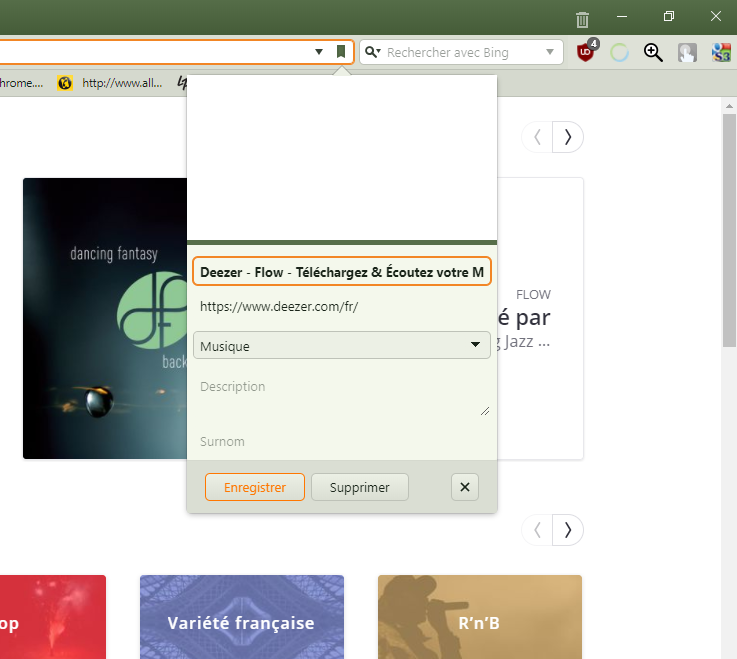Viewport: 737px width, 659px height.
Task: Click the Description text area
Action: [342, 395]
